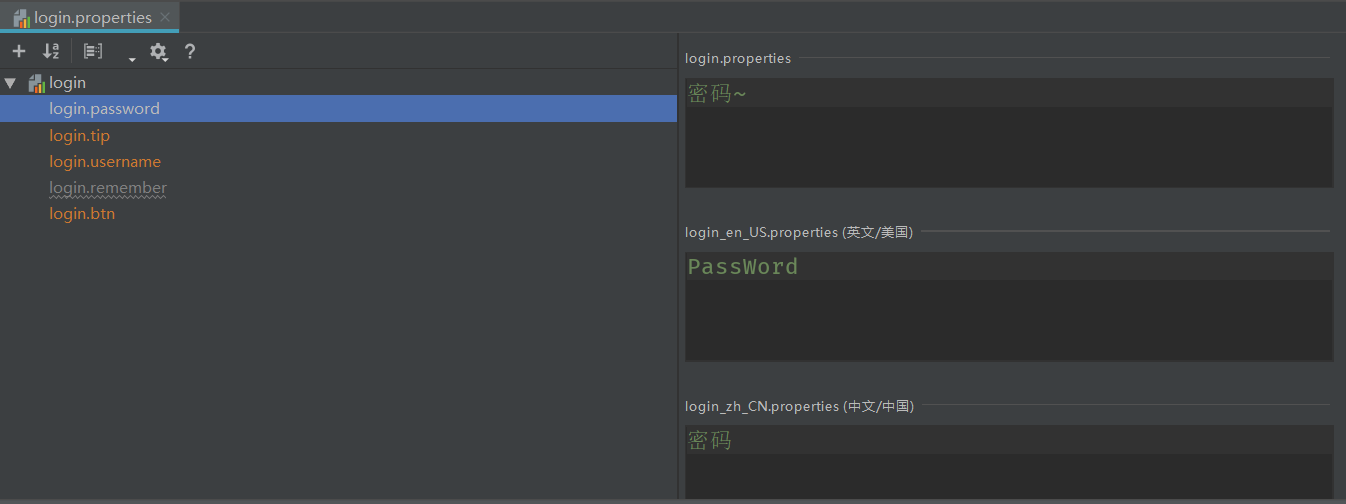Select the login.btn key
The image size is (1346, 504).
tap(82, 214)
